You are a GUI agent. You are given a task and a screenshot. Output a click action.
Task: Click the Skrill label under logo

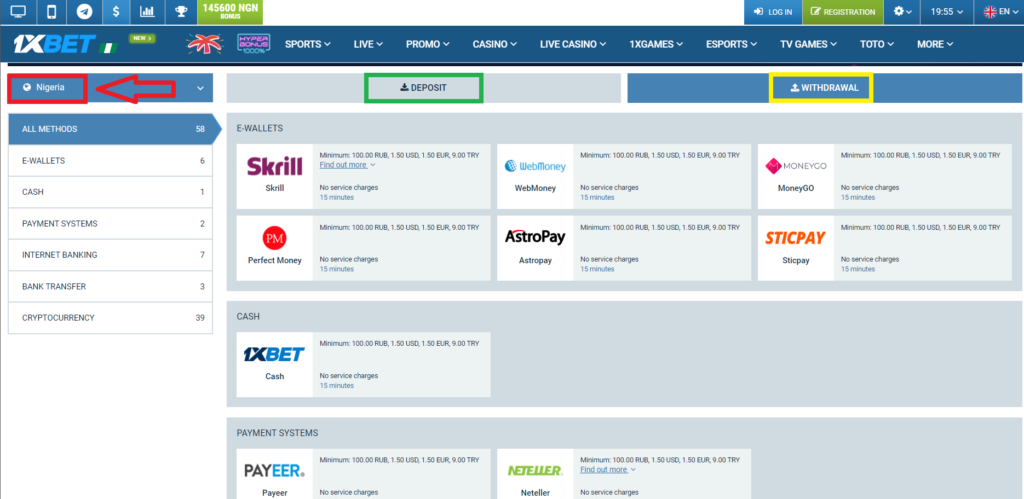(275, 188)
